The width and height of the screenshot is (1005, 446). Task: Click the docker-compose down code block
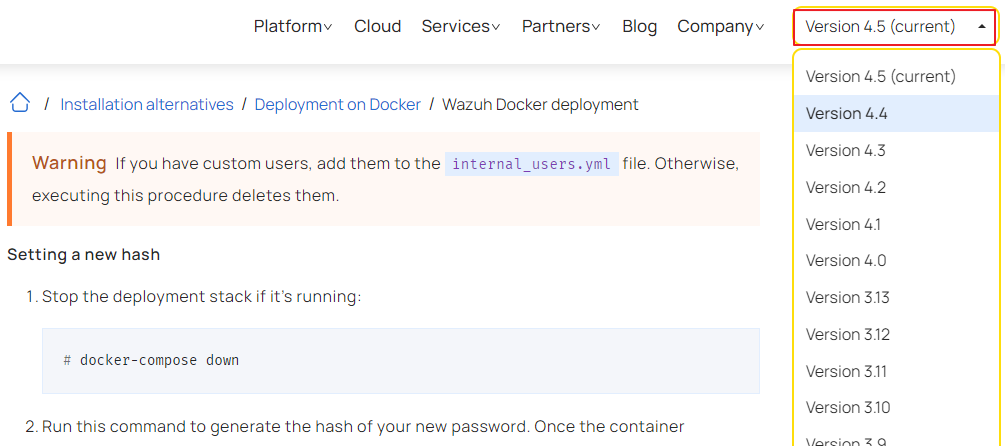click(400, 360)
